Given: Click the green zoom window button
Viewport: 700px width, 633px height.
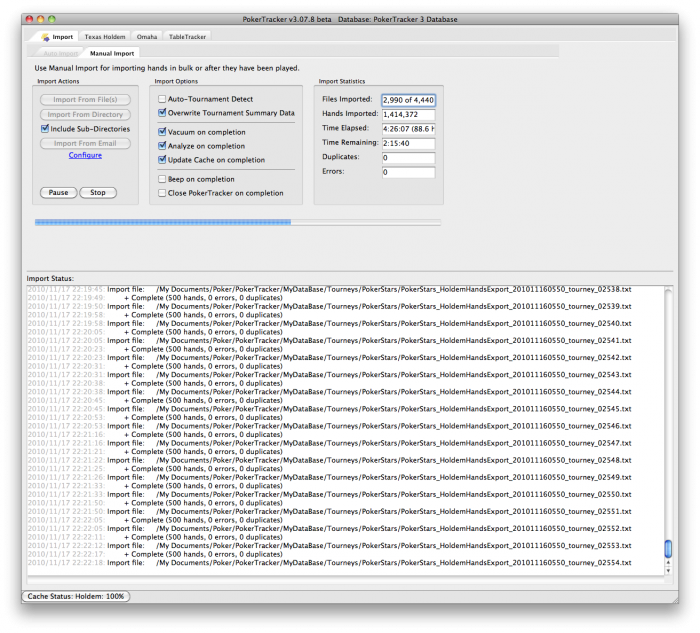Looking at the screenshot, I should pos(52,19).
